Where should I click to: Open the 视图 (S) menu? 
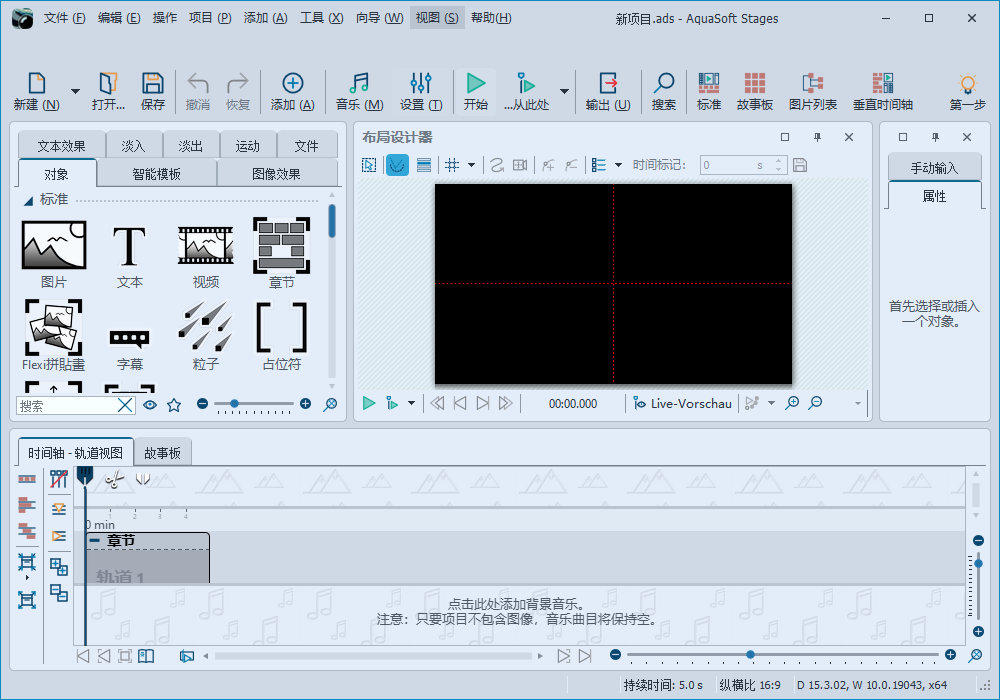pyautogui.click(x=437, y=18)
